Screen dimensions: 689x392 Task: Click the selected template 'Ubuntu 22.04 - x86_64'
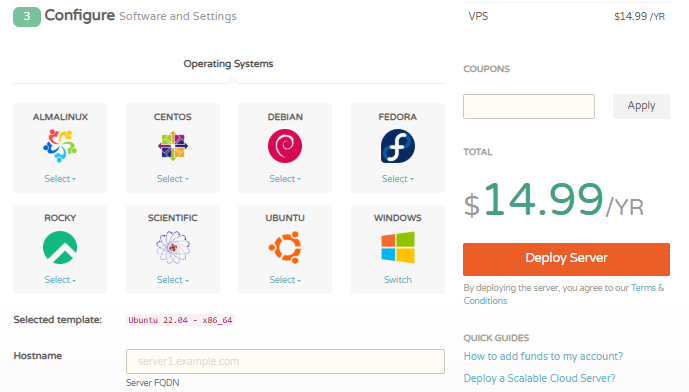(180, 320)
